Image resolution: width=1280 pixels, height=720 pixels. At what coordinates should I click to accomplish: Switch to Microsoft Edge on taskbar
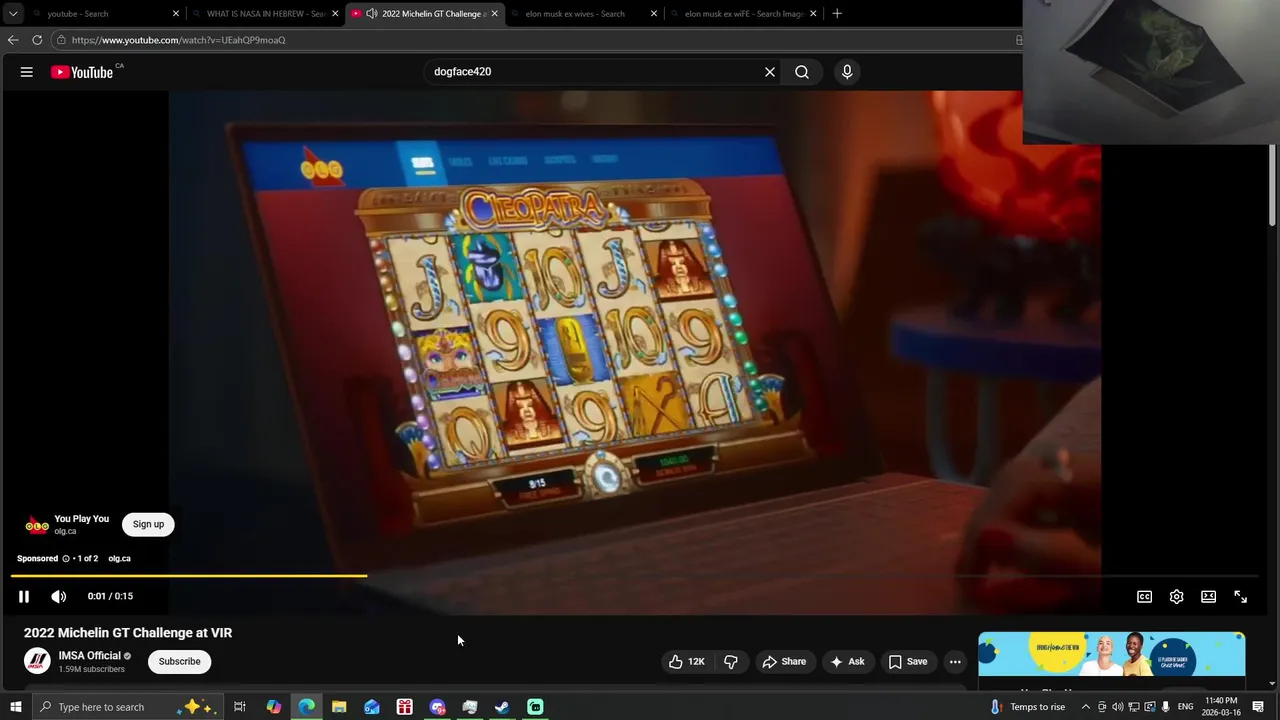coord(306,707)
